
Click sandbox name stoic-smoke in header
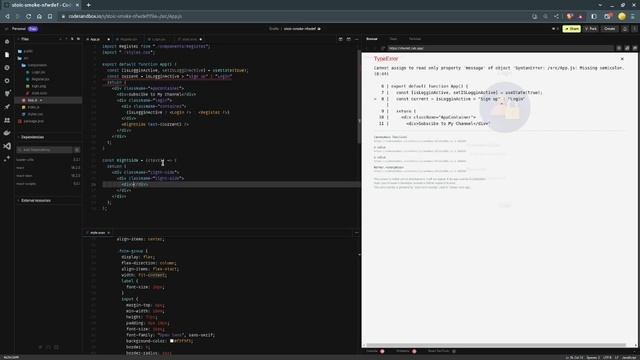300,29
